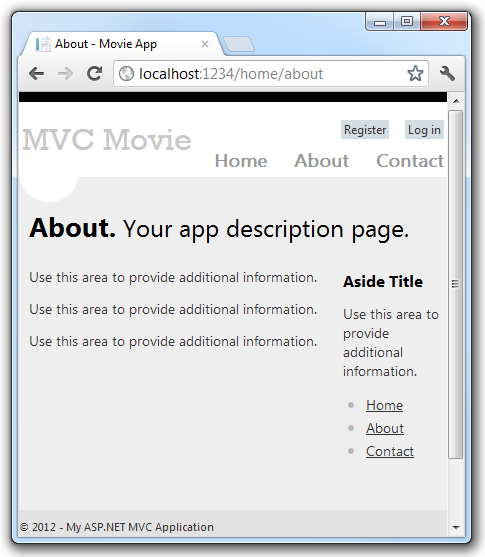Click the scrollbar up arrow
The height and width of the screenshot is (557, 485).
tap(456, 101)
